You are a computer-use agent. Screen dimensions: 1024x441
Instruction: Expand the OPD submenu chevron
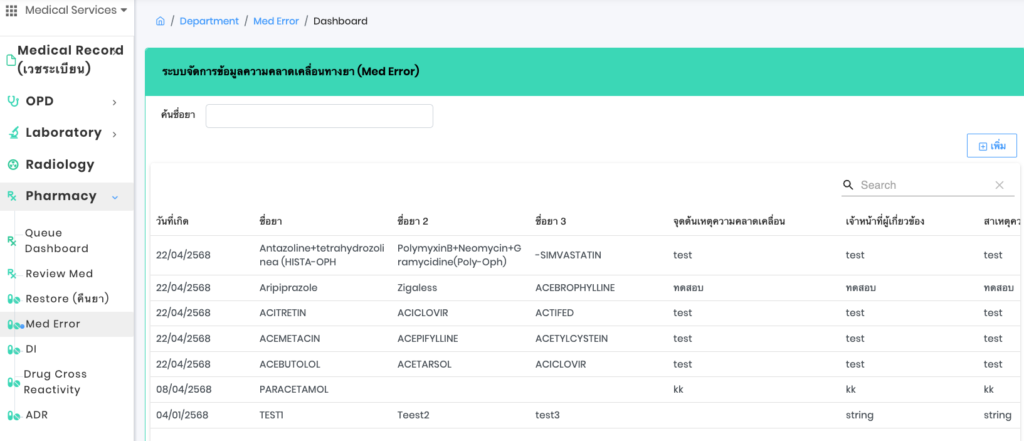coord(115,102)
